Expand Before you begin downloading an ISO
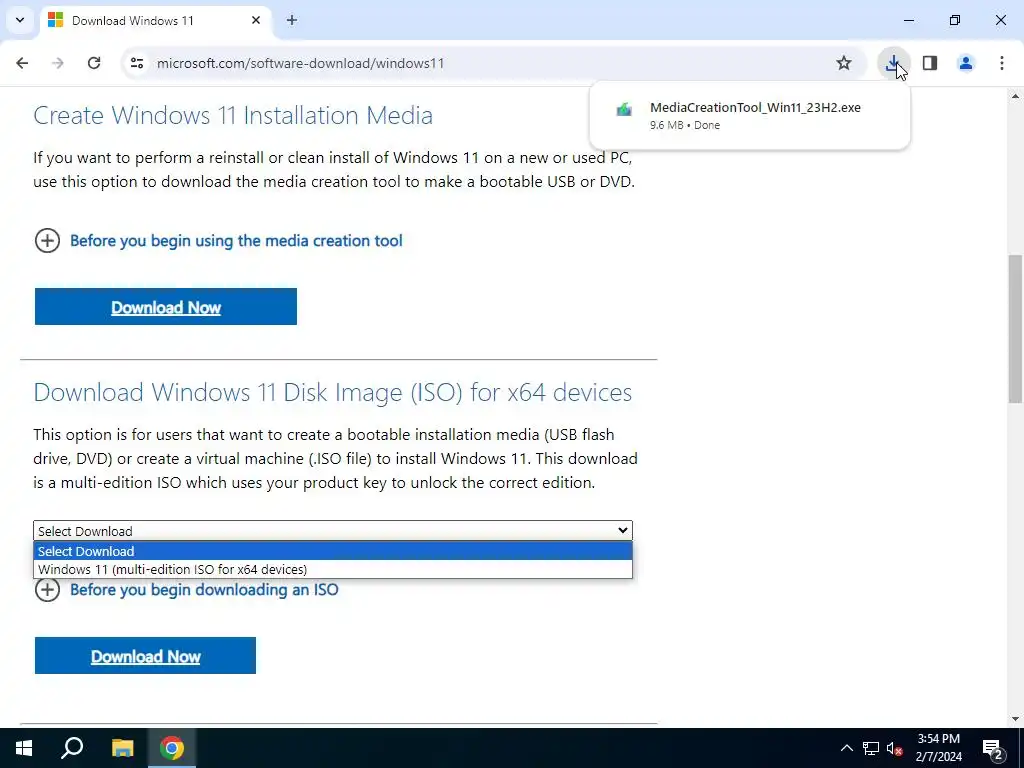 click(x=186, y=590)
